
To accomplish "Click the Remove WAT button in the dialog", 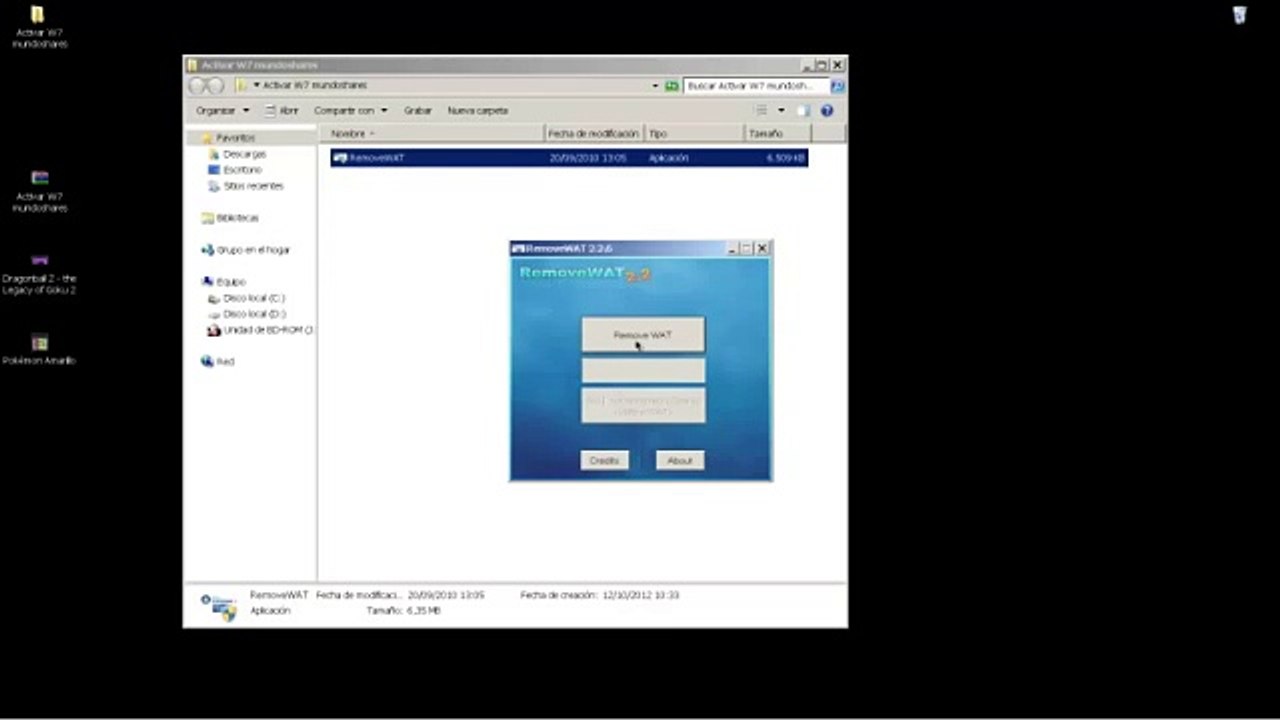I will pyautogui.click(x=643, y=335).
